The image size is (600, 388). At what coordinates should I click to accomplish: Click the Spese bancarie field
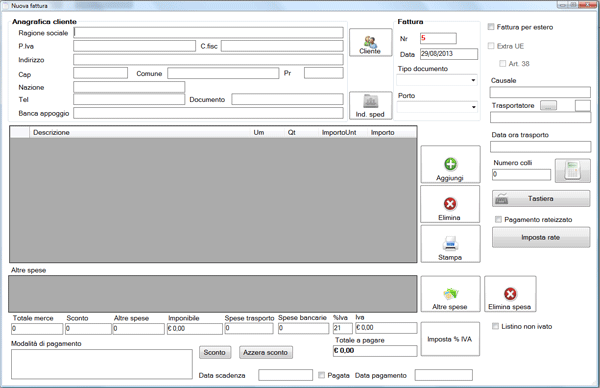[303, 328]
